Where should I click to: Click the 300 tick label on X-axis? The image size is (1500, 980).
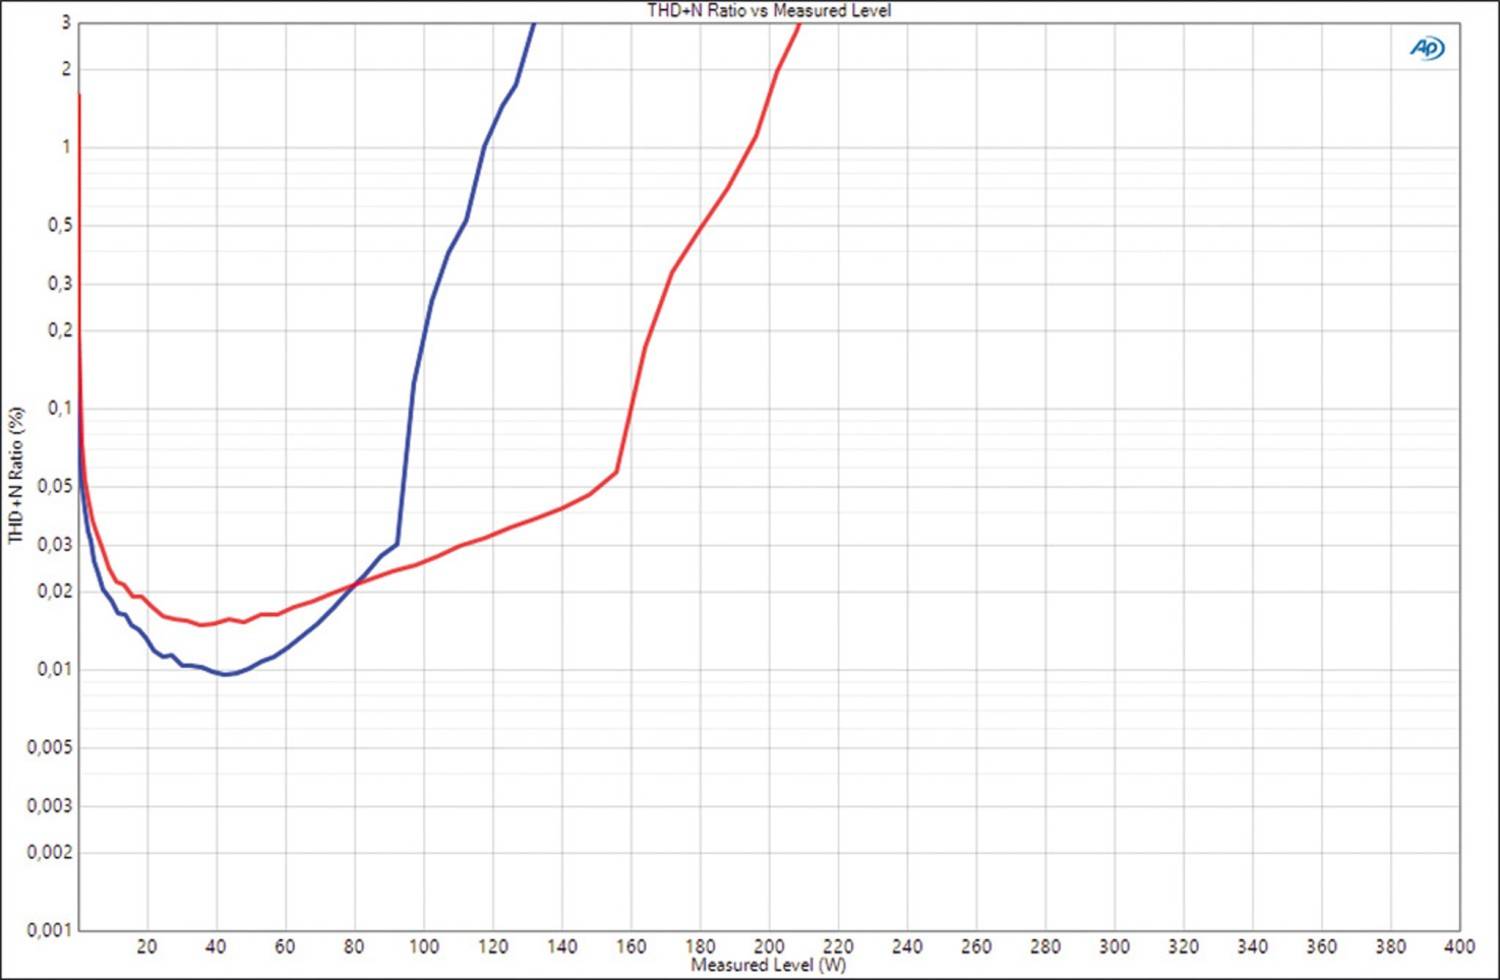point(1114,946)
